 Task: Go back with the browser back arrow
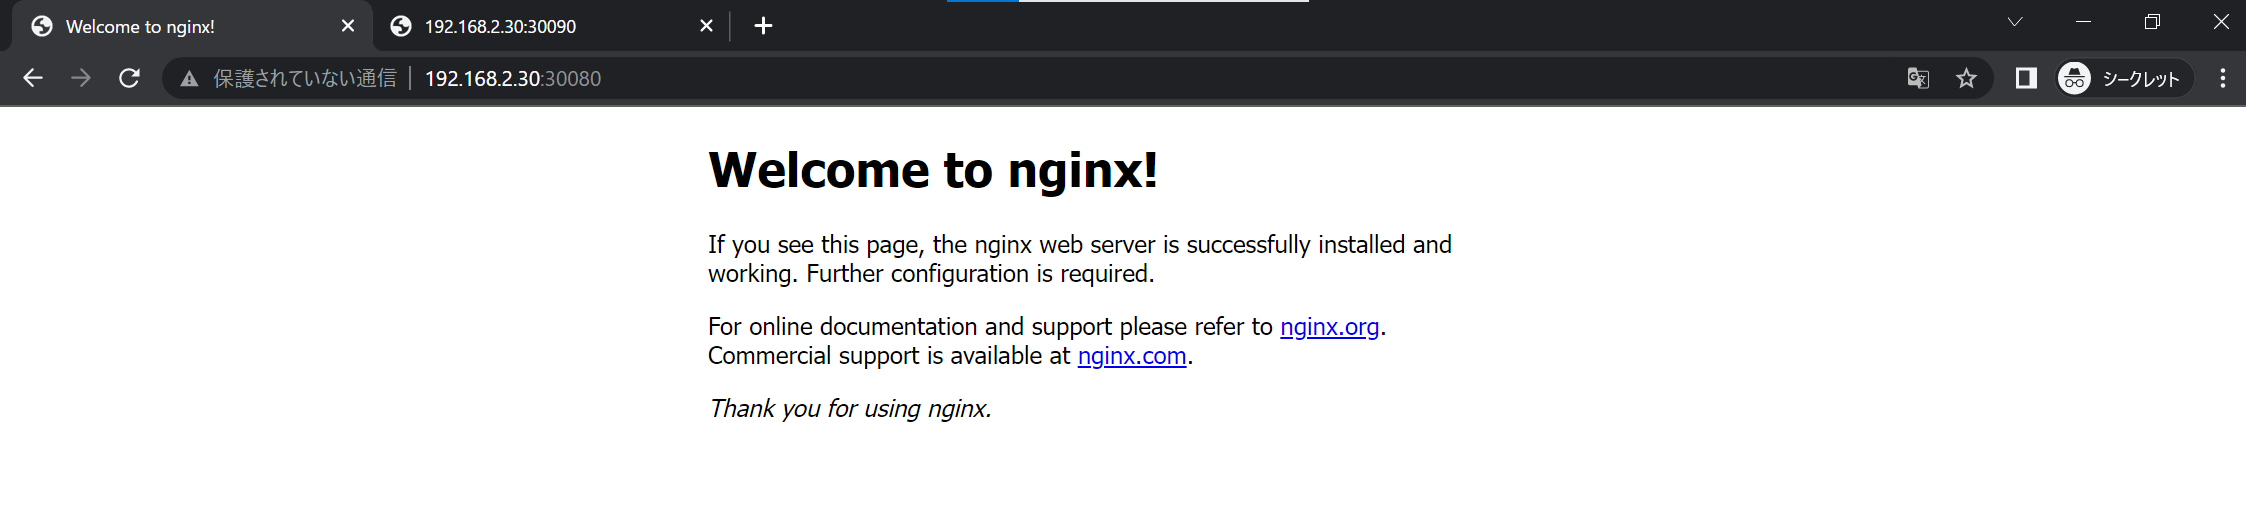33,78
